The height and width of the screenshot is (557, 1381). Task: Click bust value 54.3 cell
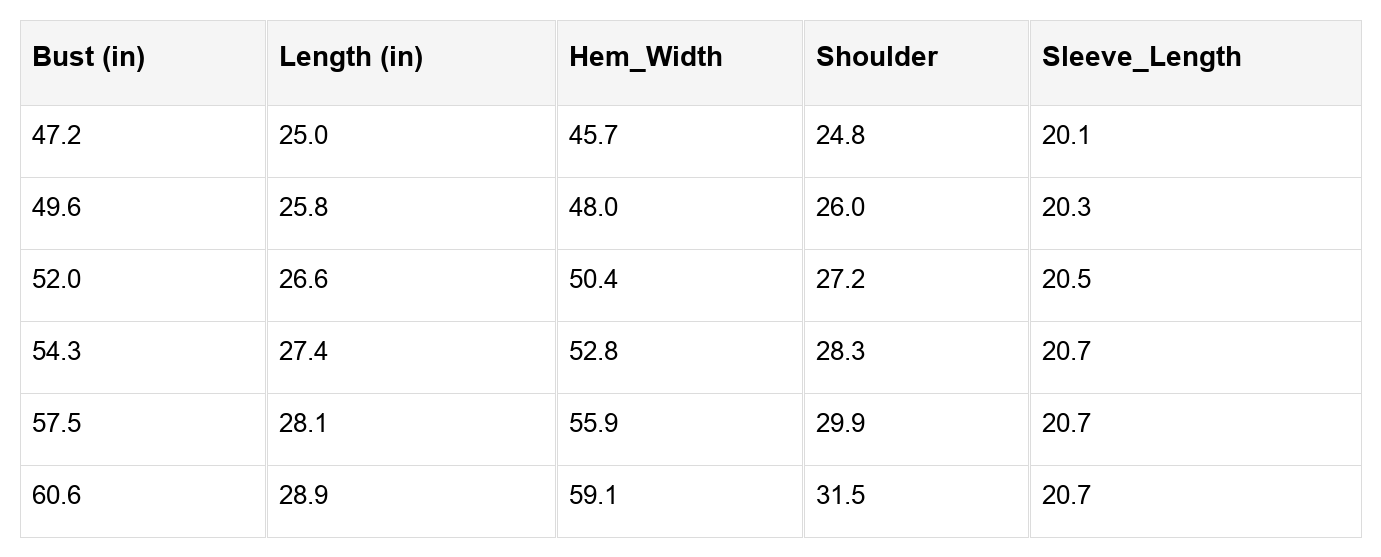click(x=57, y=352)
